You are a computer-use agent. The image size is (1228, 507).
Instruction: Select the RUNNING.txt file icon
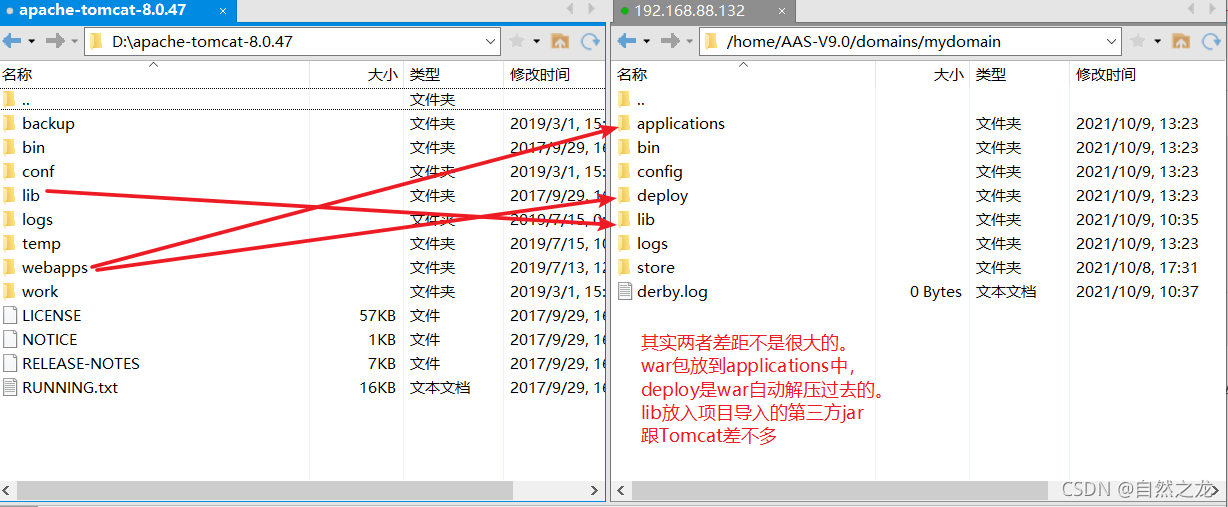10,387
